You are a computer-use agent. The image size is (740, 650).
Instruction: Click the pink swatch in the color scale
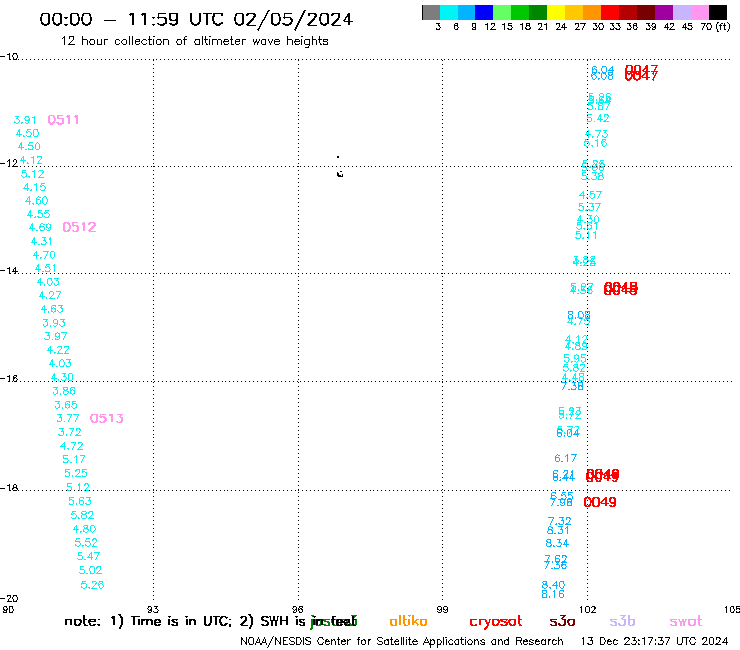click(x=699, y=12)
